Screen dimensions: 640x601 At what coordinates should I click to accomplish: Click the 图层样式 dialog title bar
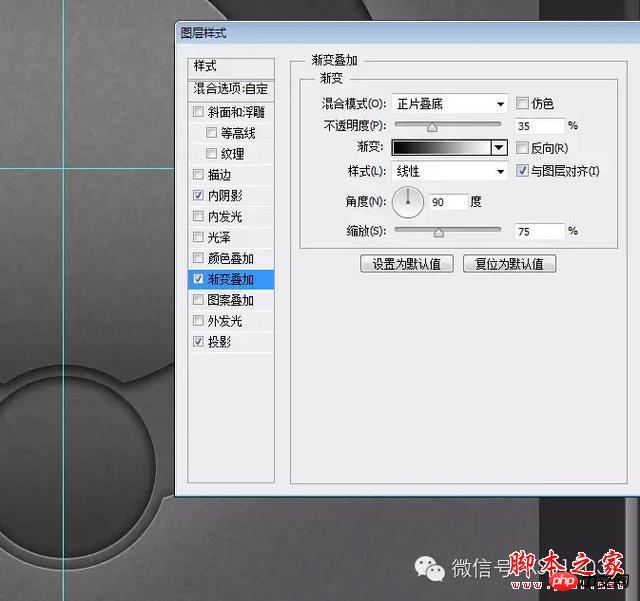click(407, 33)
